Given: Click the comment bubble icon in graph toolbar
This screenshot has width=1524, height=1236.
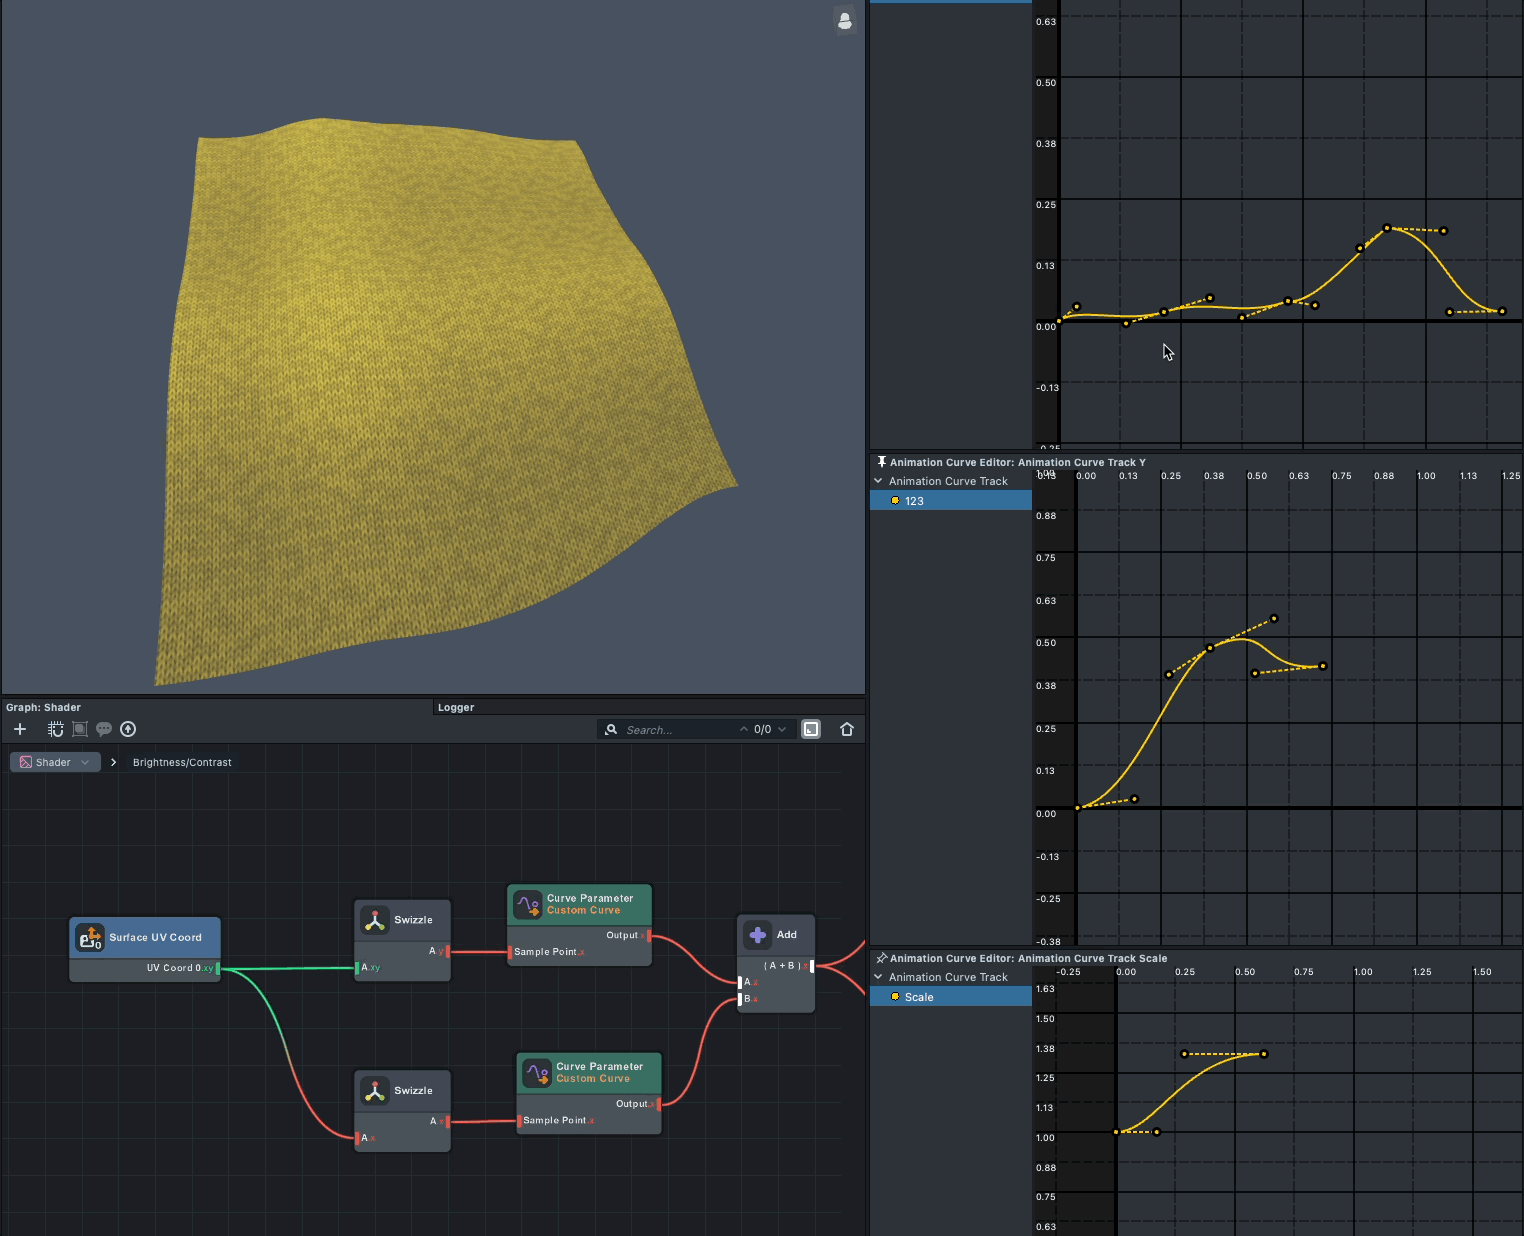Looking at the screenshot, I should point(104,729).
